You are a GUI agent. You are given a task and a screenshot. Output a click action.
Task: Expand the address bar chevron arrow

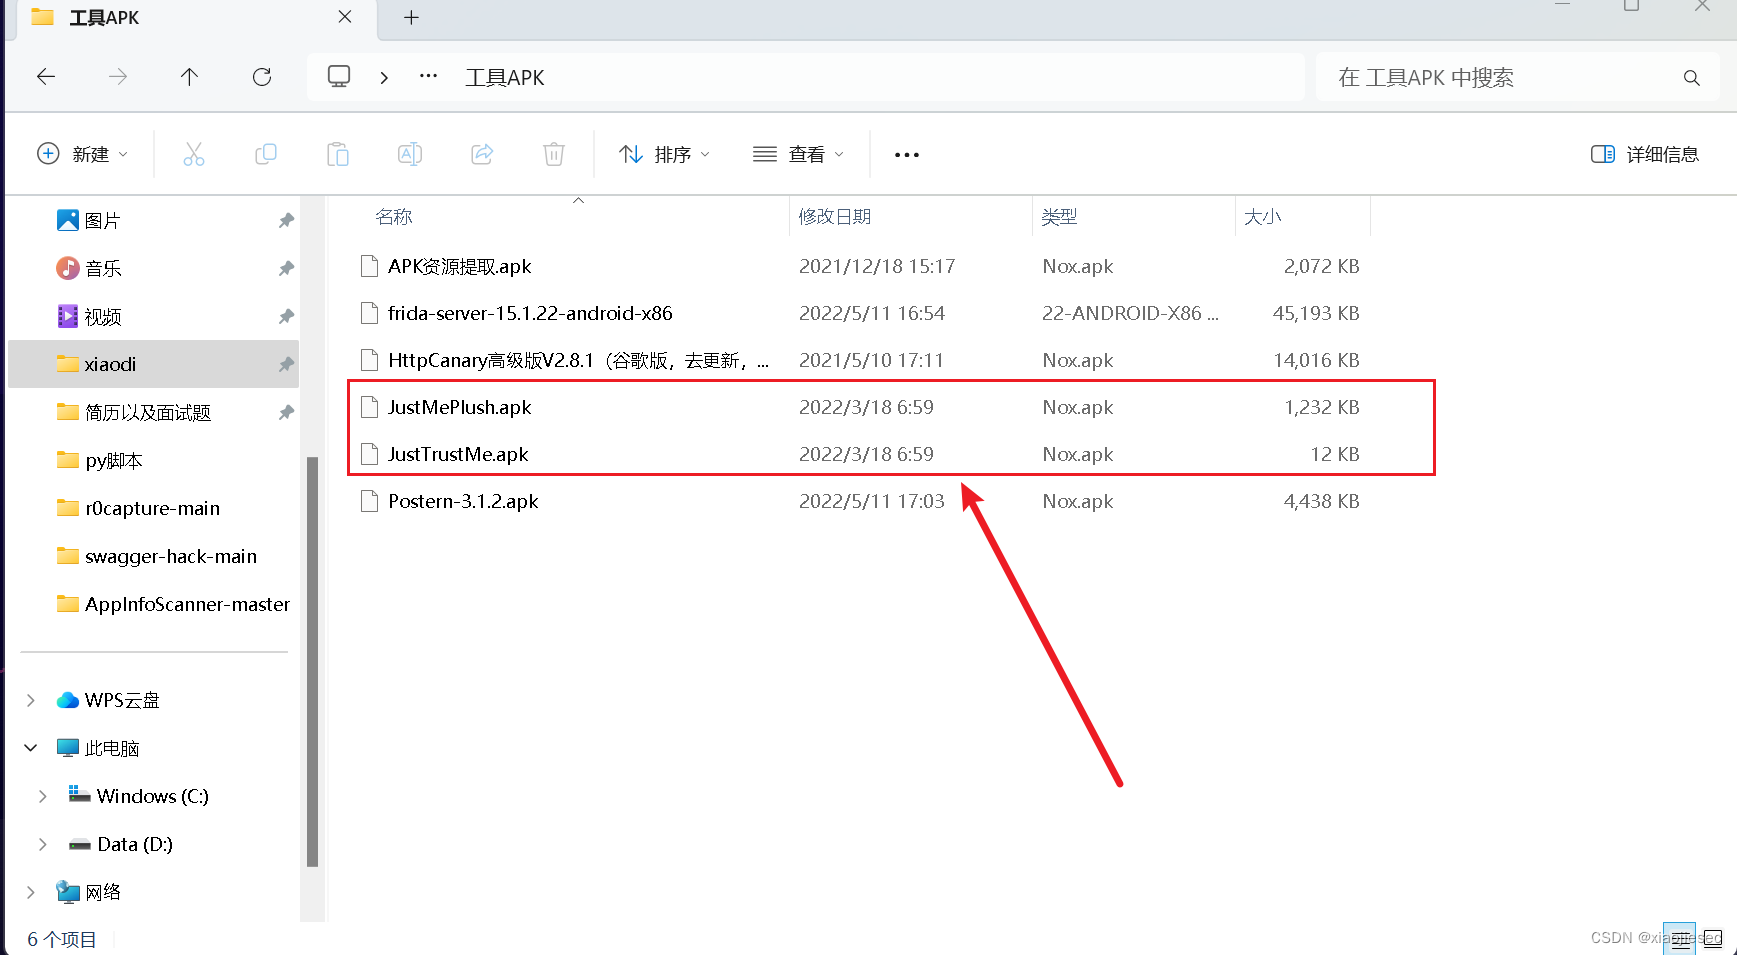point(384,77)
